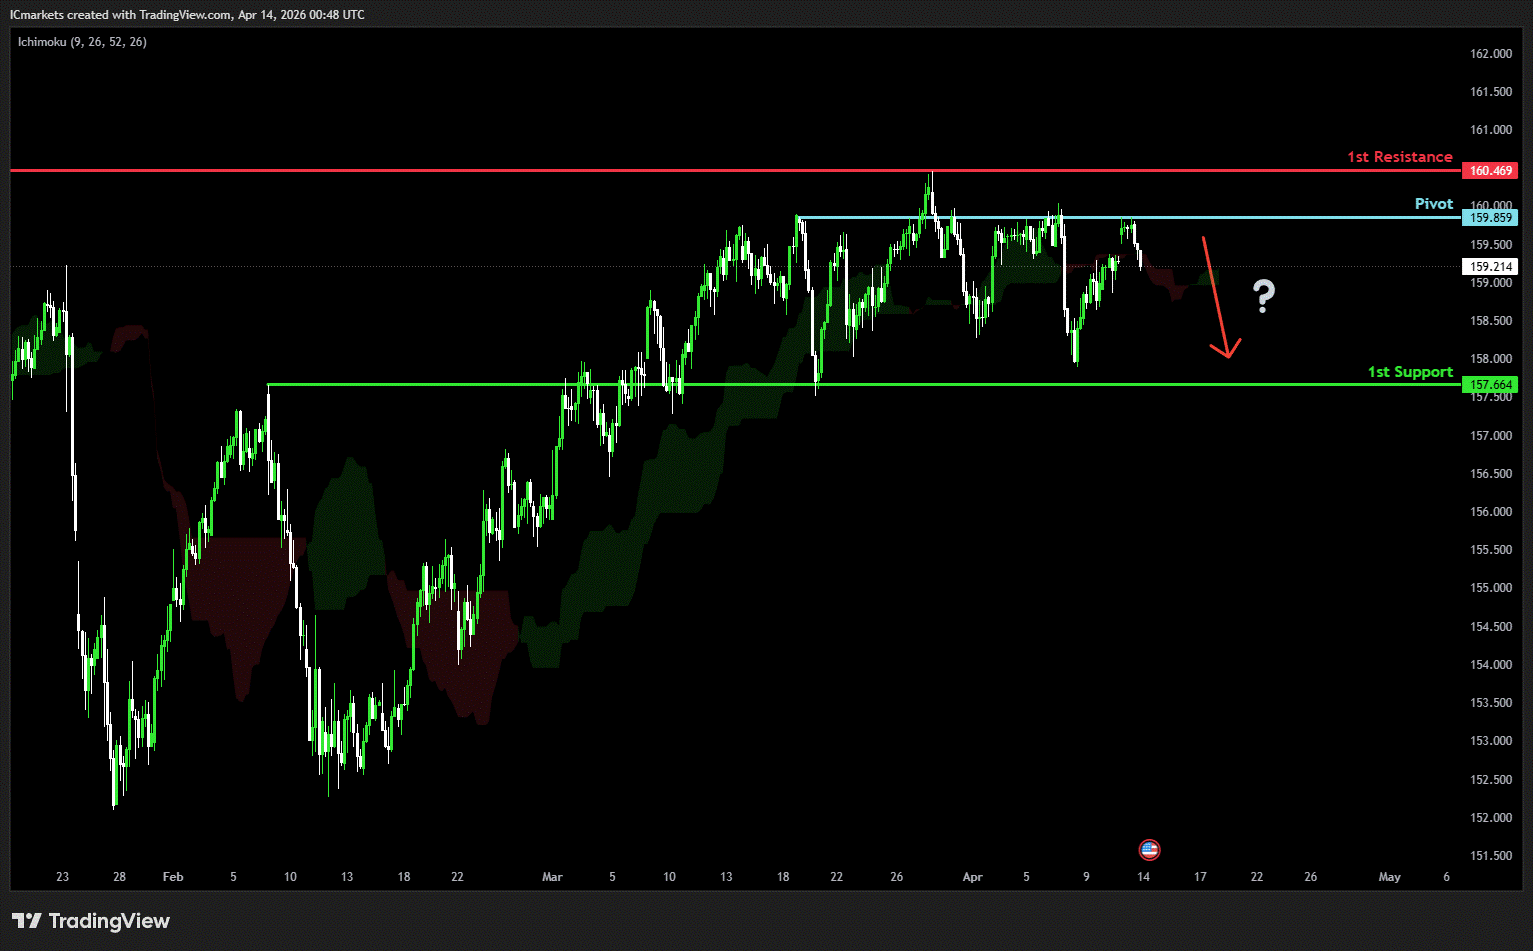The height and width of the screenshot is (951, 1533).
Task: Click the 162.000 value on price axis
Action: [x=1490, y=54]
